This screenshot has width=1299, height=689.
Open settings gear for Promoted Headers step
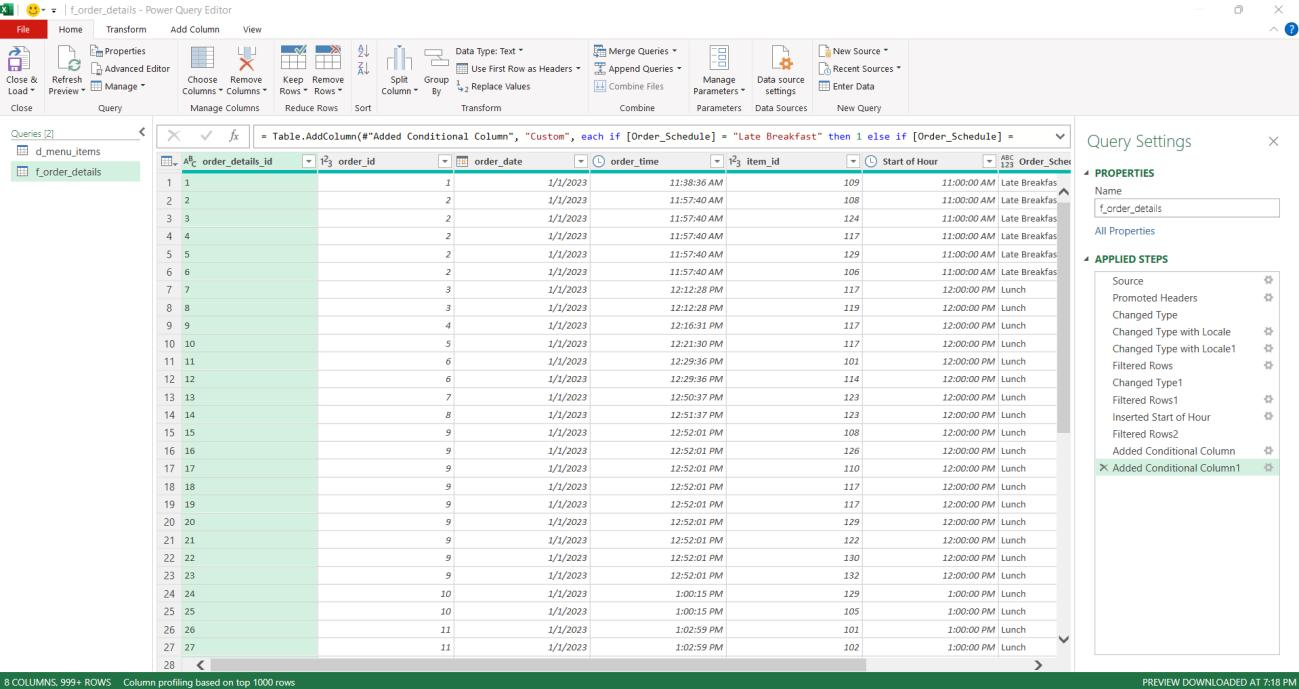(x=1268, y=298)
